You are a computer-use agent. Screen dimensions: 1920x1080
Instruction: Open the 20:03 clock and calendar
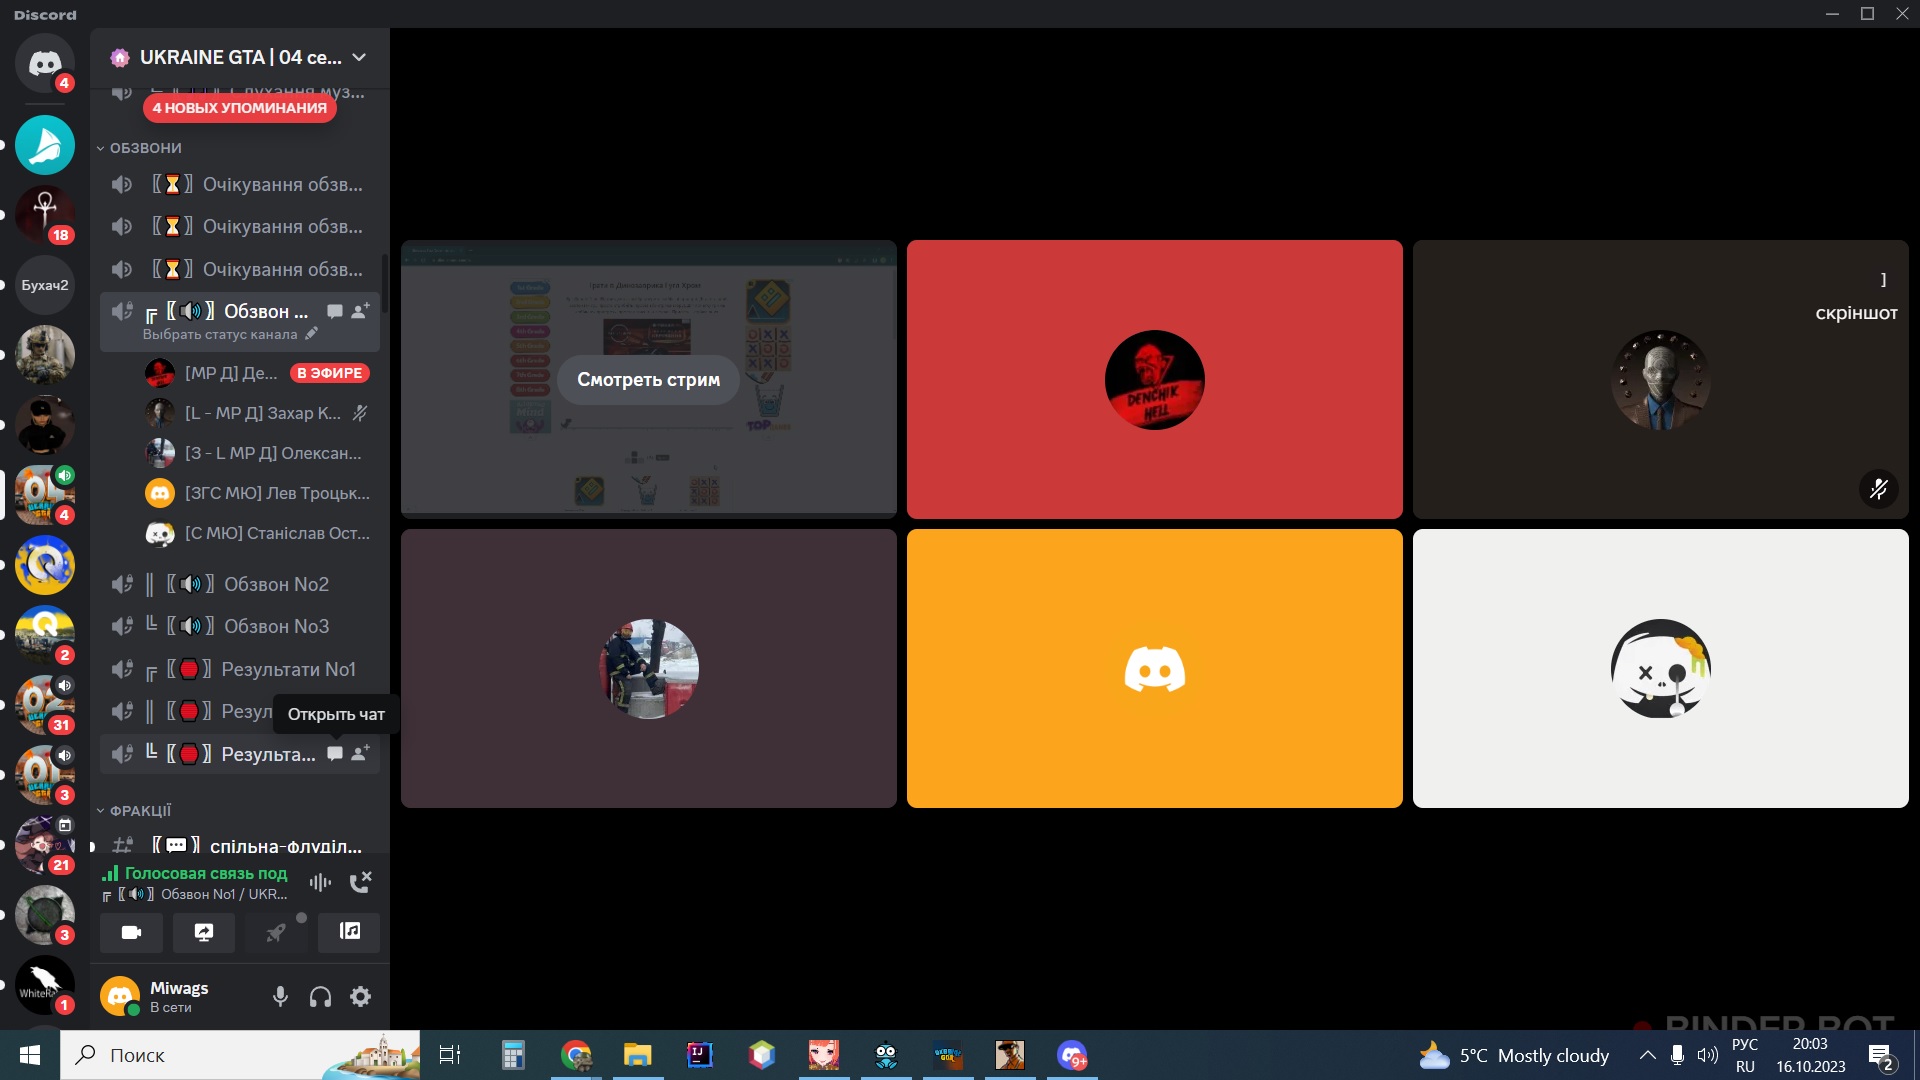pyautogui.click(x=1811, y=1055)
